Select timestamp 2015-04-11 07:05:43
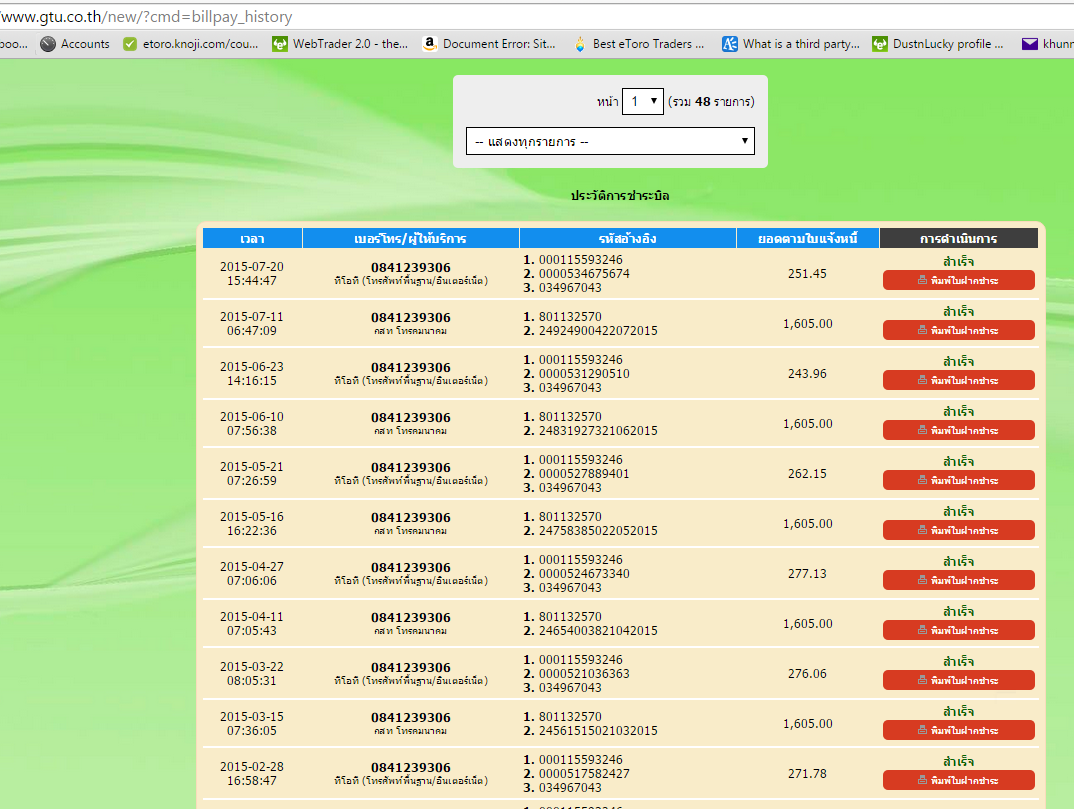 pyautogui.click(x=251, y=623)
